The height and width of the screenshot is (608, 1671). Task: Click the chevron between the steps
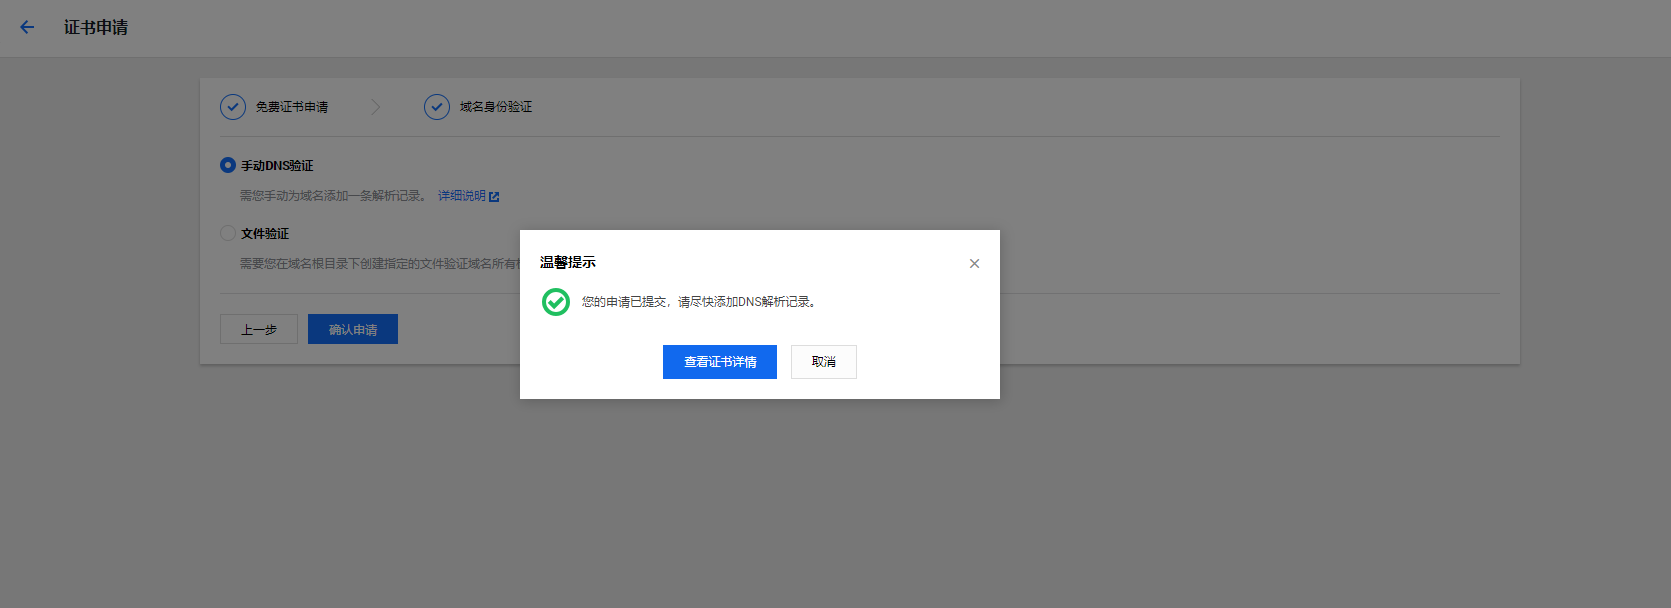pyautogui.click(x=376, y=107)
